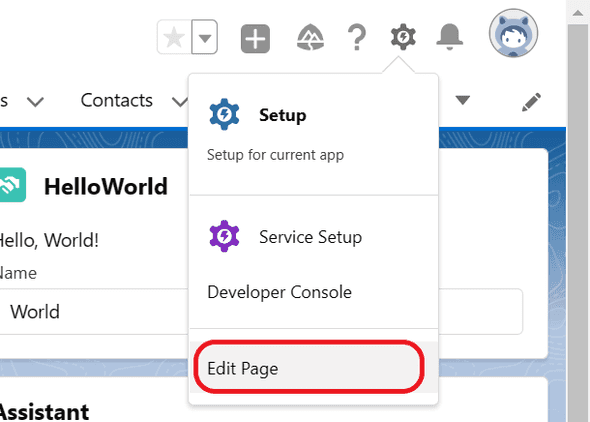Expand the more tabs dropdown triangle
Screen dimensions: 590x422
coord(462,100)
